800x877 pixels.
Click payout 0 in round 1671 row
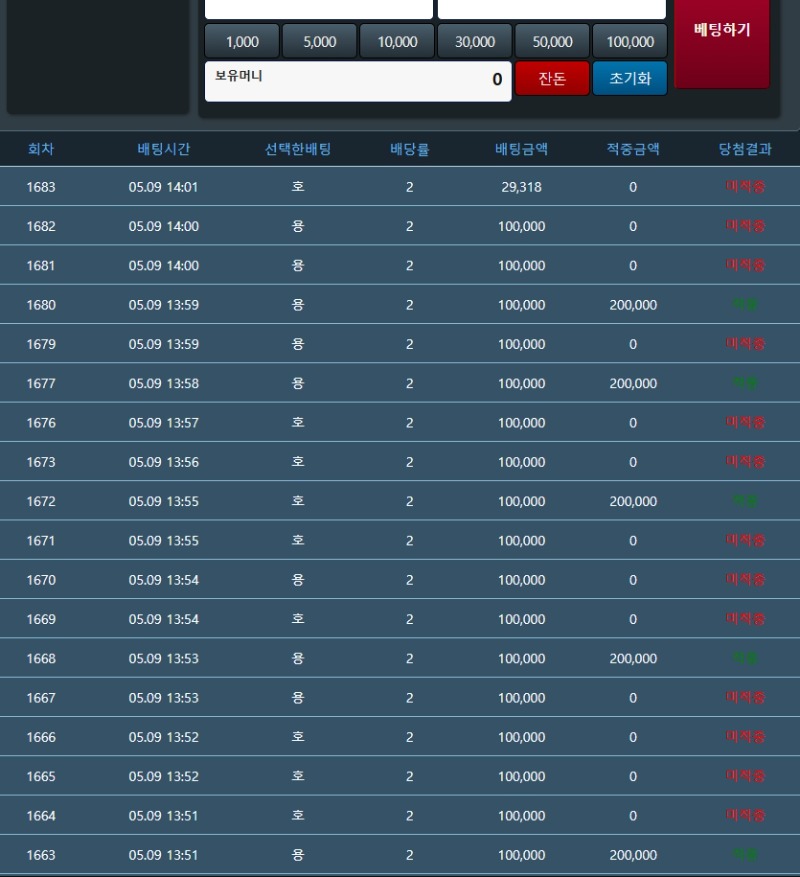[633, 540]
